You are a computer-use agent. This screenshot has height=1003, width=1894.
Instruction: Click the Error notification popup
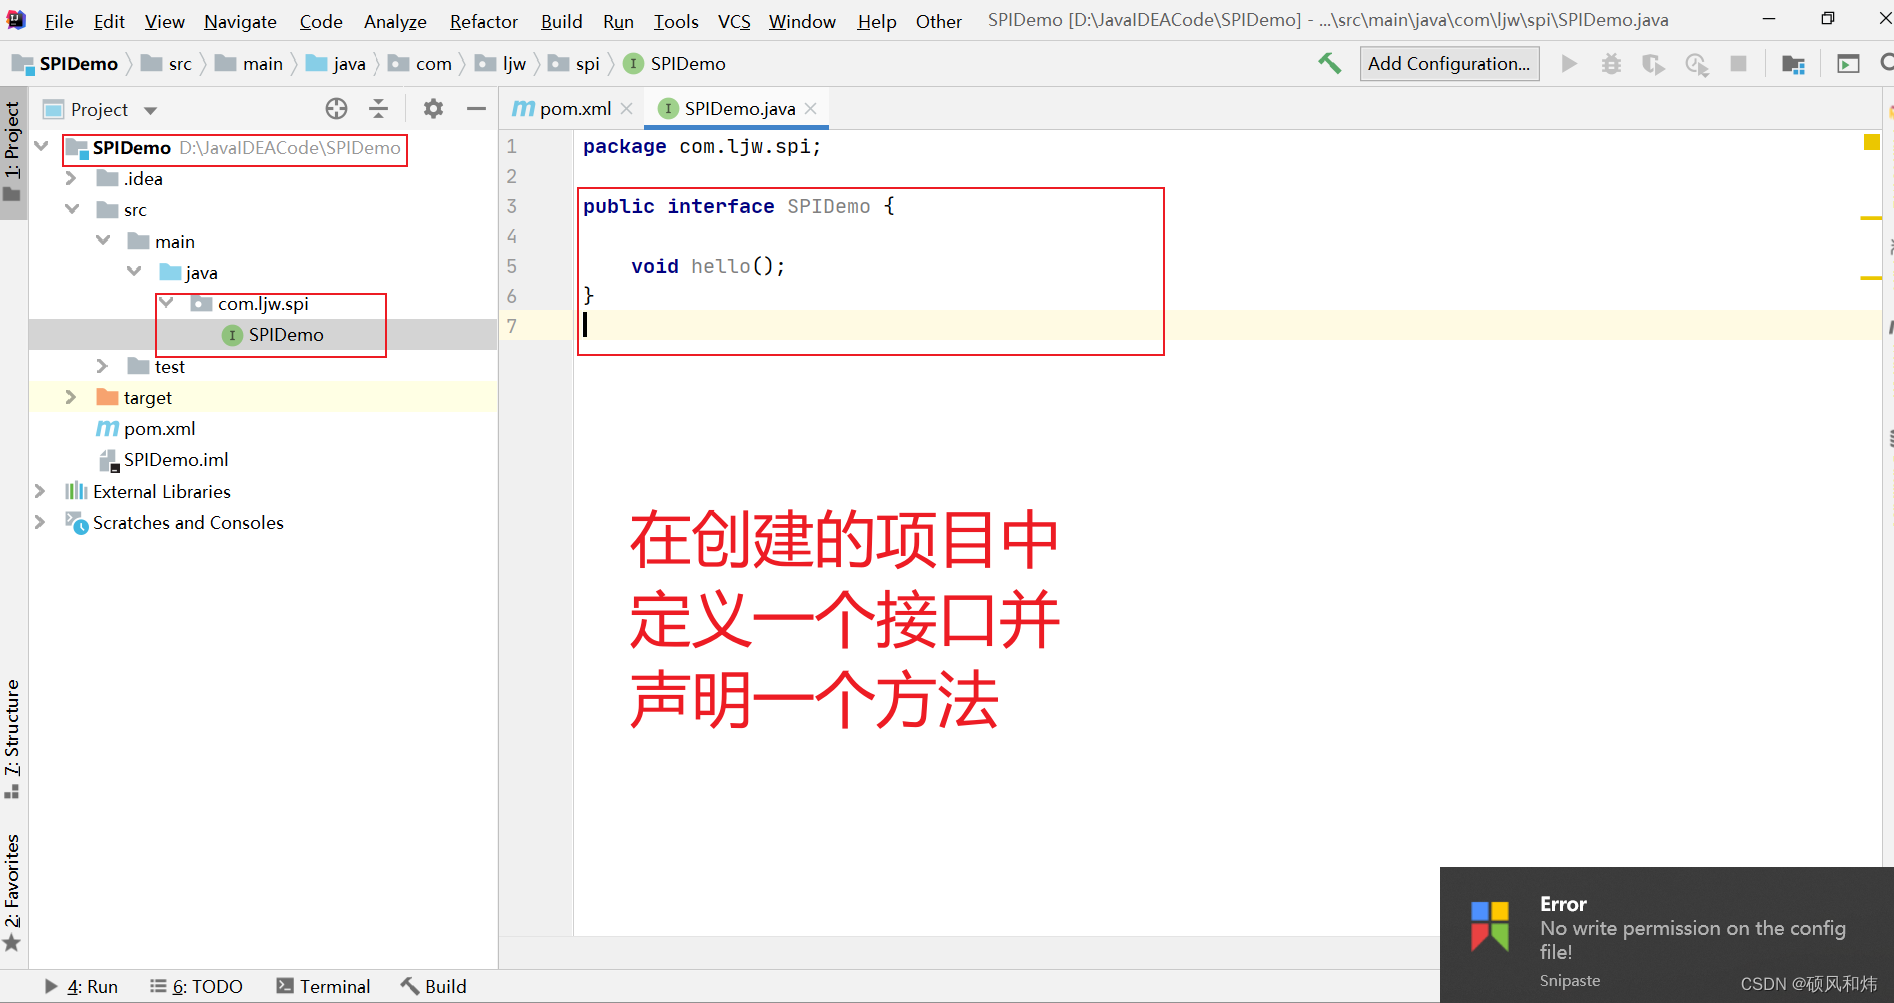click(1666, 935)
